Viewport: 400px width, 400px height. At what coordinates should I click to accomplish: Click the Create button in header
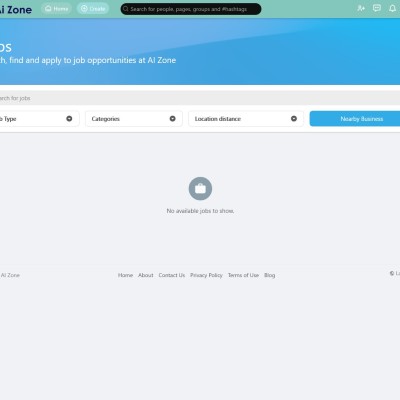tap(93, 9)
